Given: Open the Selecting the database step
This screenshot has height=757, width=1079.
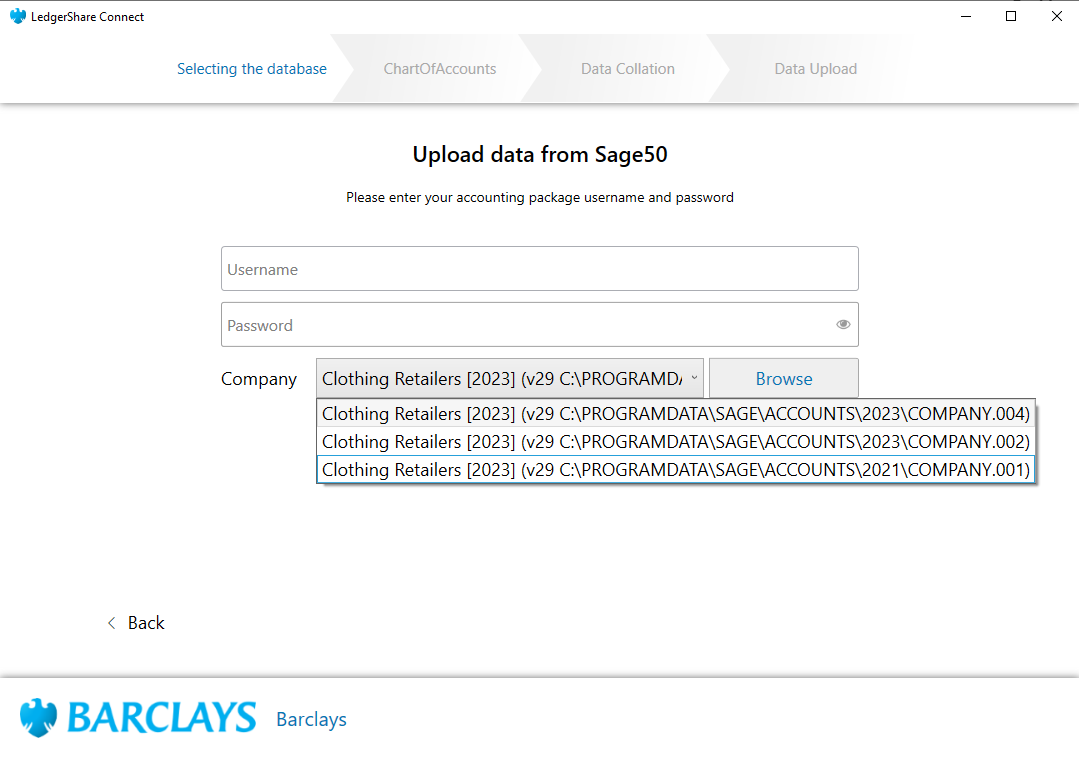Looking at the screenshot, I should [252, 69].
